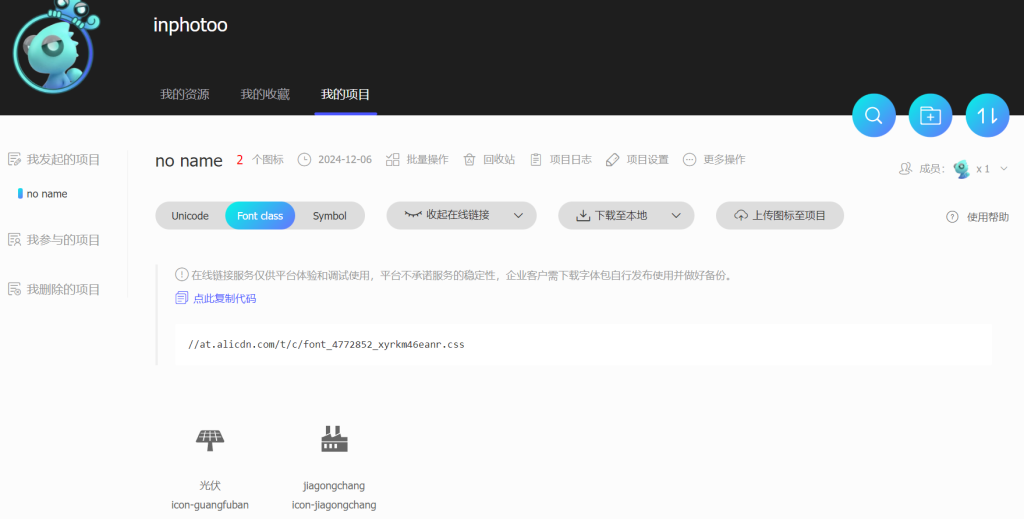Image resolution: width=1024 pixels, height=519 pixels.
Task: Click the 项目日志 clipboard icon
Action: pyautogui.click(x=536, y=159)
